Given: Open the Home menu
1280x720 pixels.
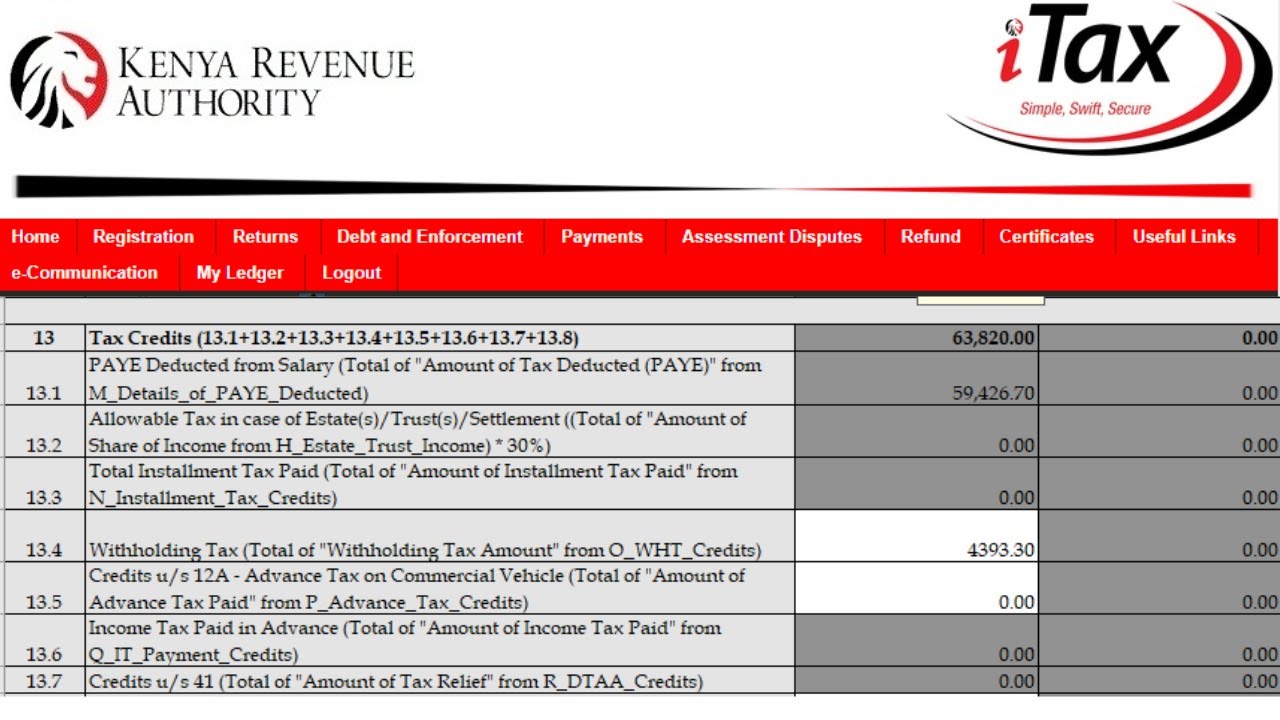Looking at the screenshot, I should 36,237.
